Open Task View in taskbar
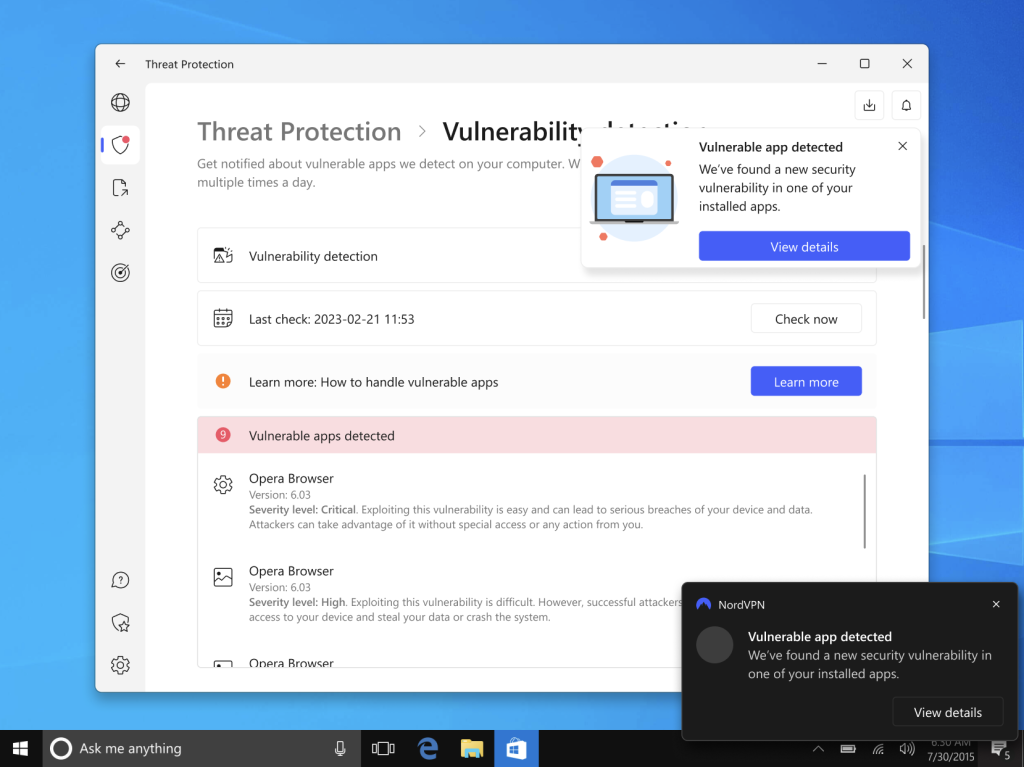The height and width of the screenshot is (767, 1024). (x=383, y=749)
